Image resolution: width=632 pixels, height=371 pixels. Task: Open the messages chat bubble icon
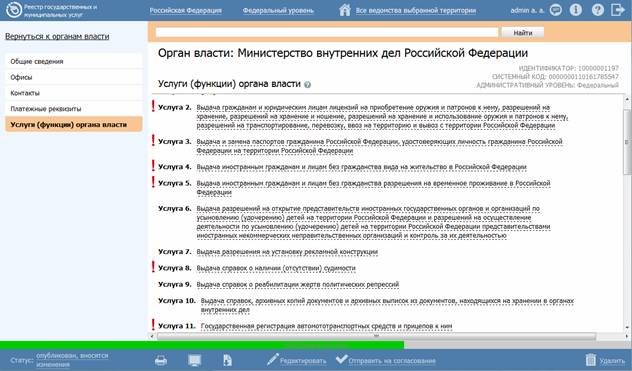555,10
